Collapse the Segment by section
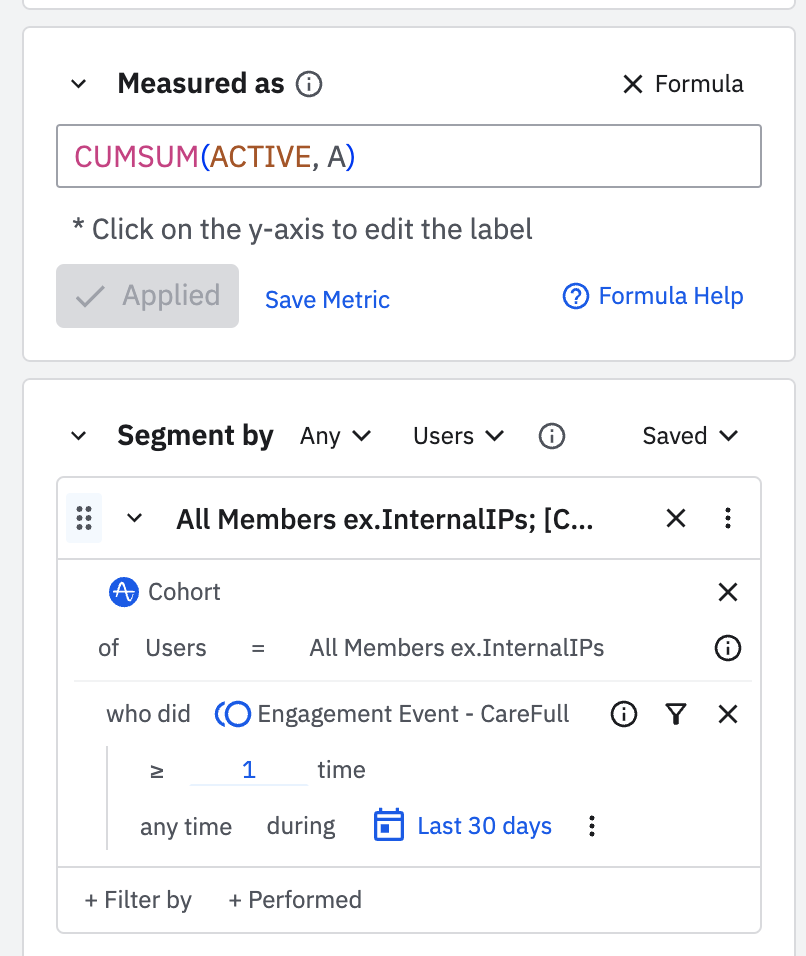Screen dimensions: 806x956 pyautogui.click(x=79, y=436)
